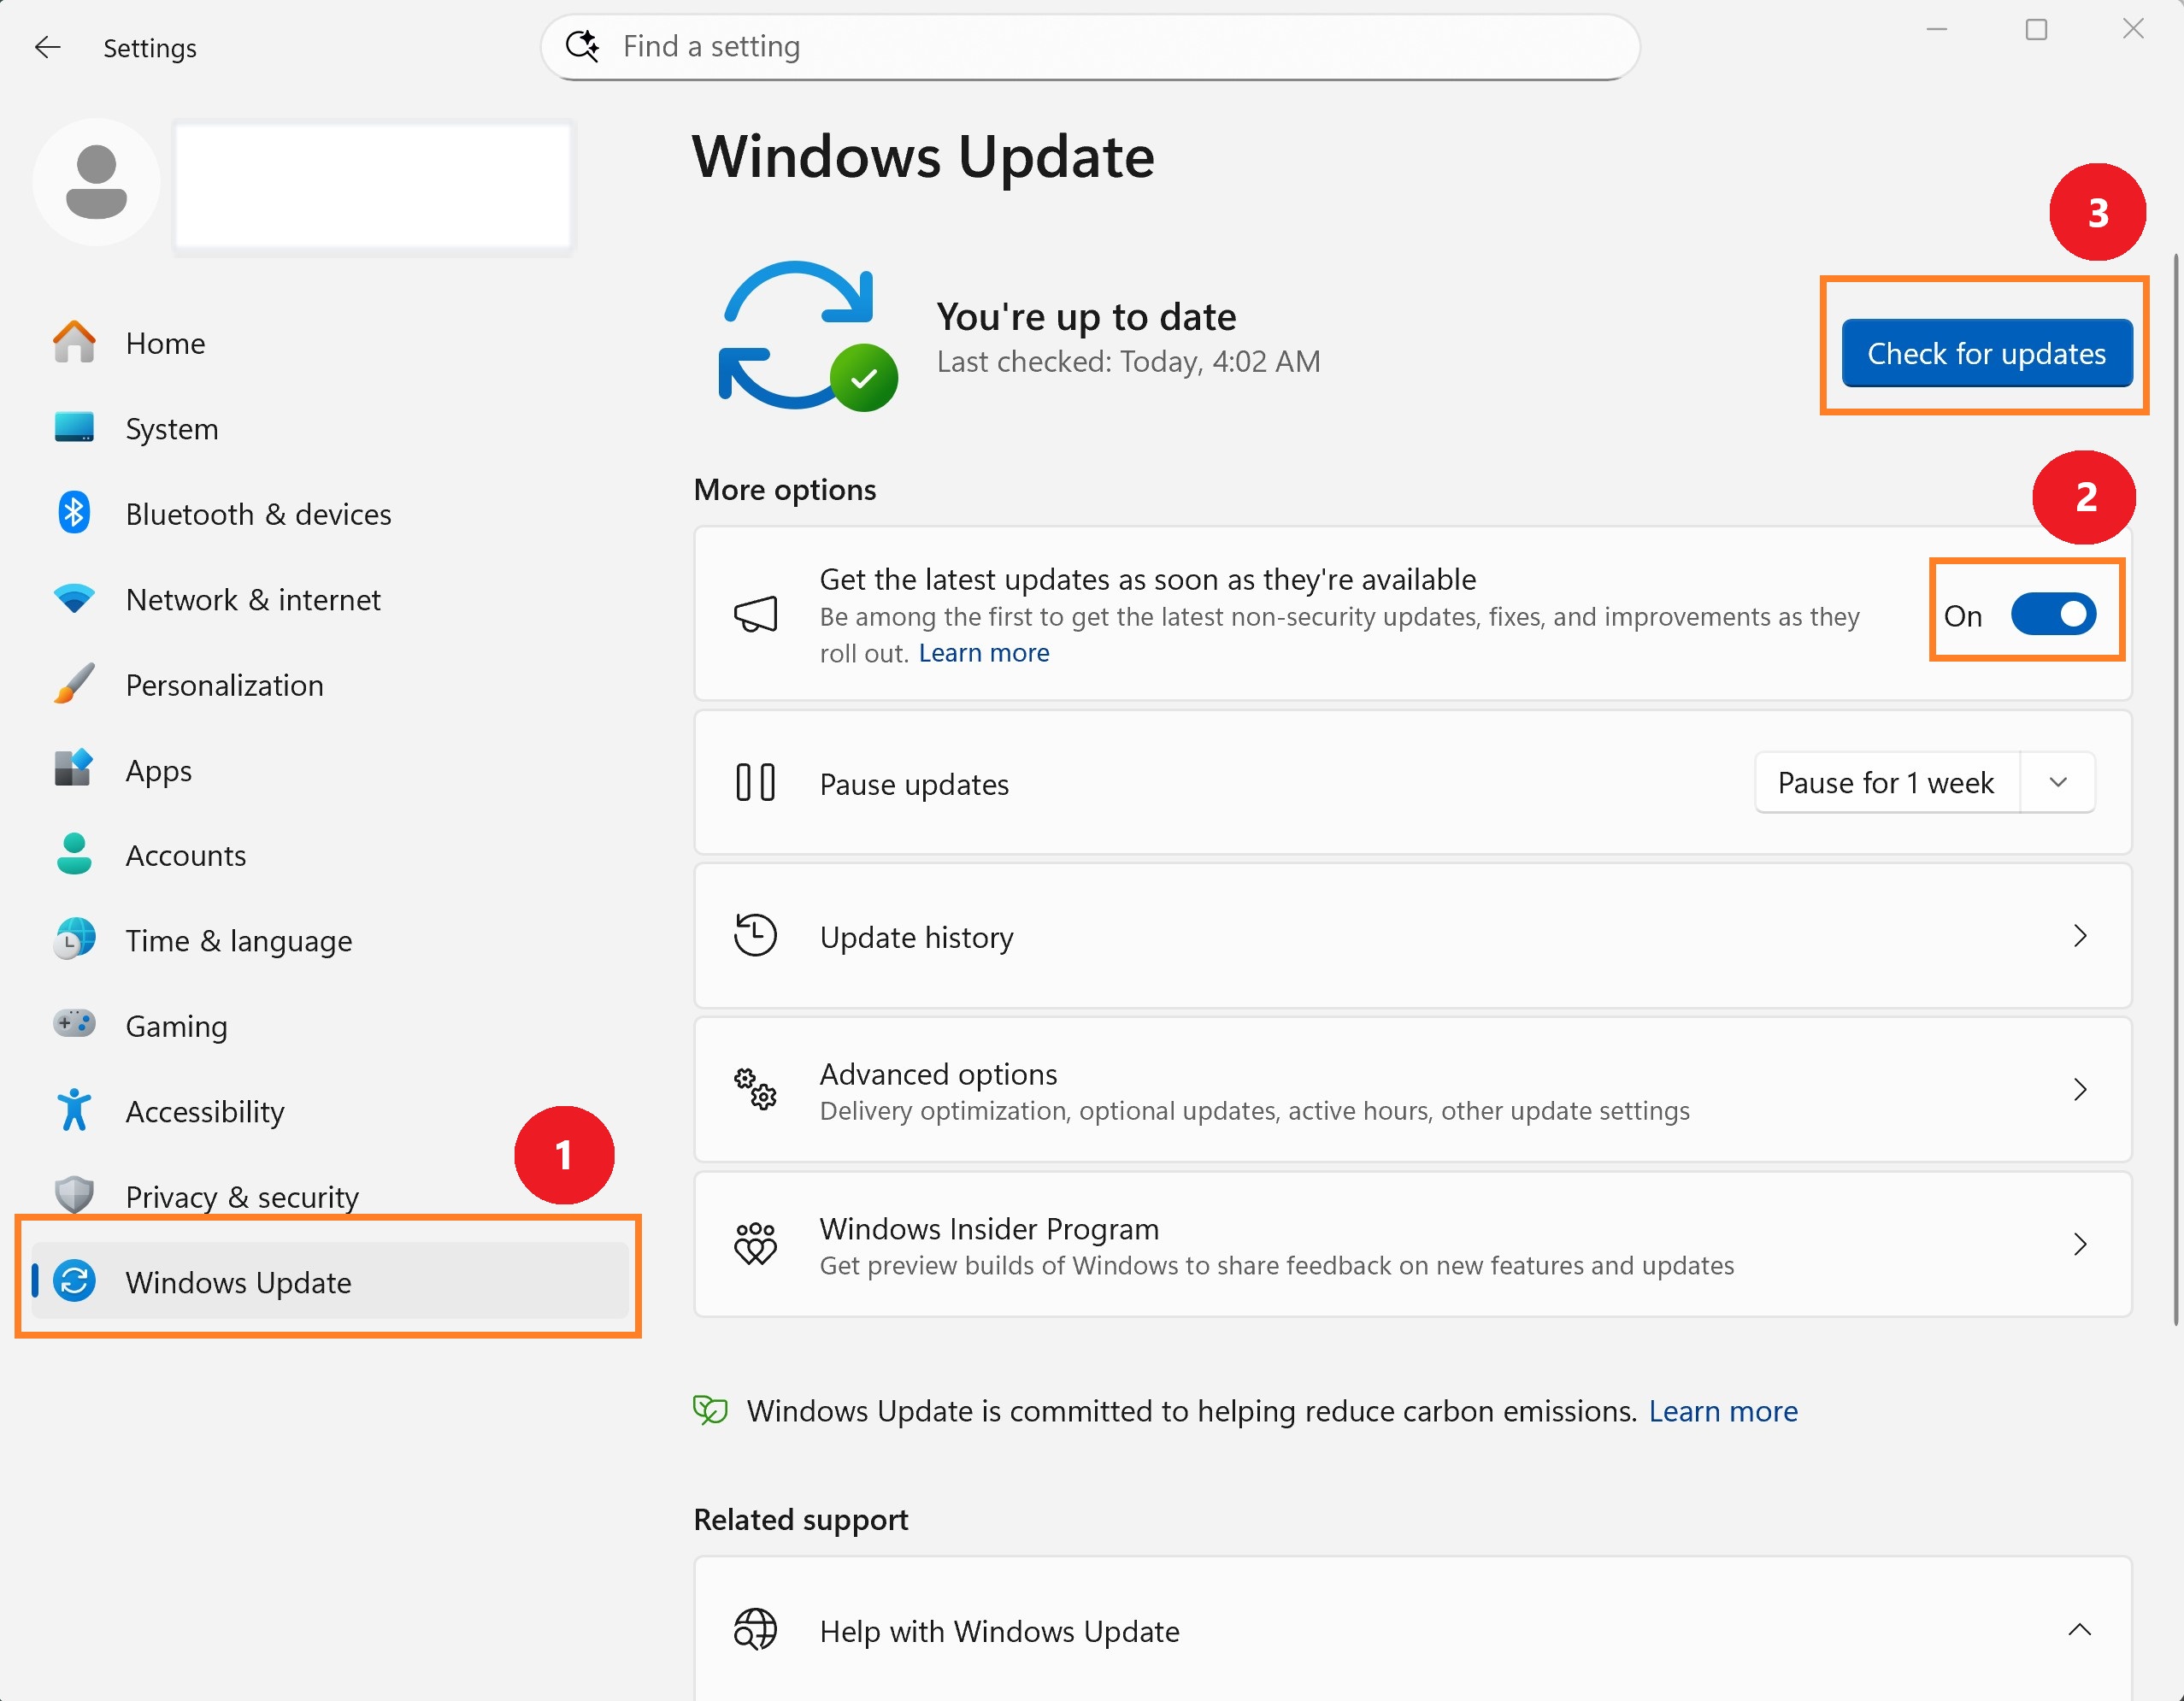Open Bluetooth & devices settings
Image resolution: width=2184 pixels, height=1701 pixels.
(x=330, y=513)
